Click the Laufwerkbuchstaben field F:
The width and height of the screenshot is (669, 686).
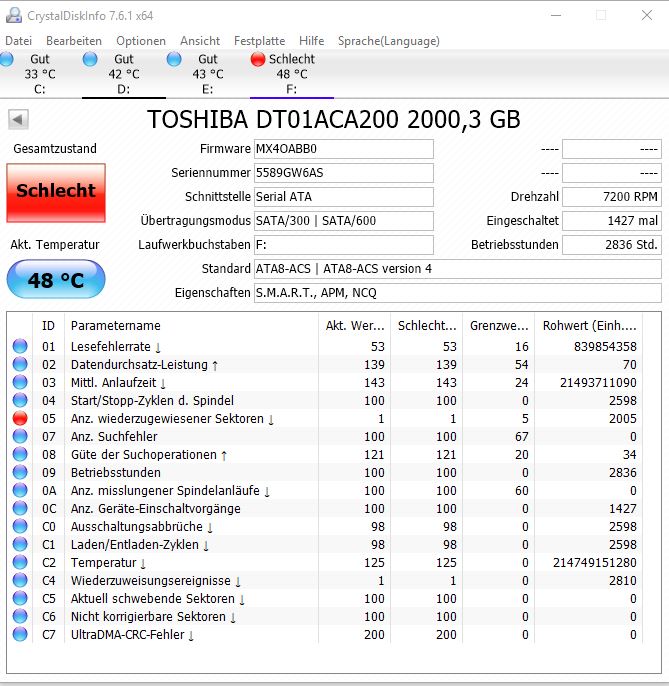tap(344, 245)
